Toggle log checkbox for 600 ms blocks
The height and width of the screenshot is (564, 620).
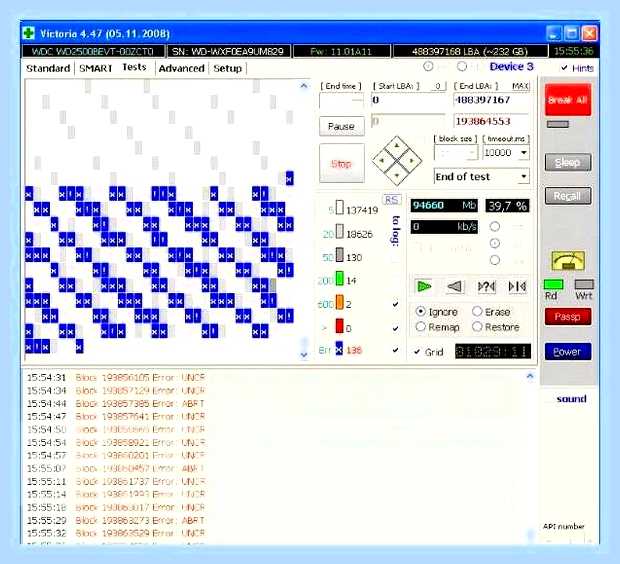click(395, 304)
